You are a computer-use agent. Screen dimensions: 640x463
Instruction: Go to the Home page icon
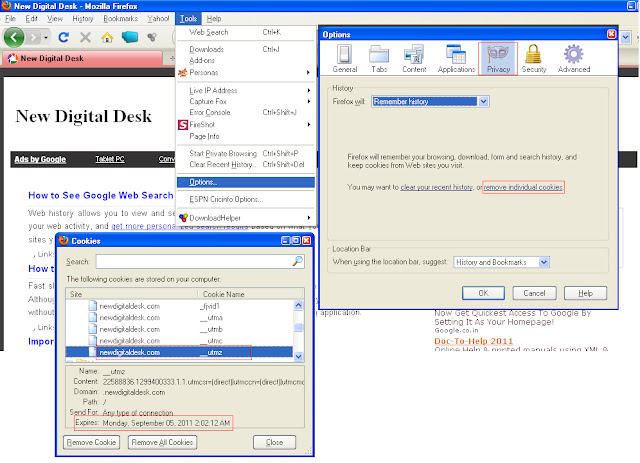point(107,38)
